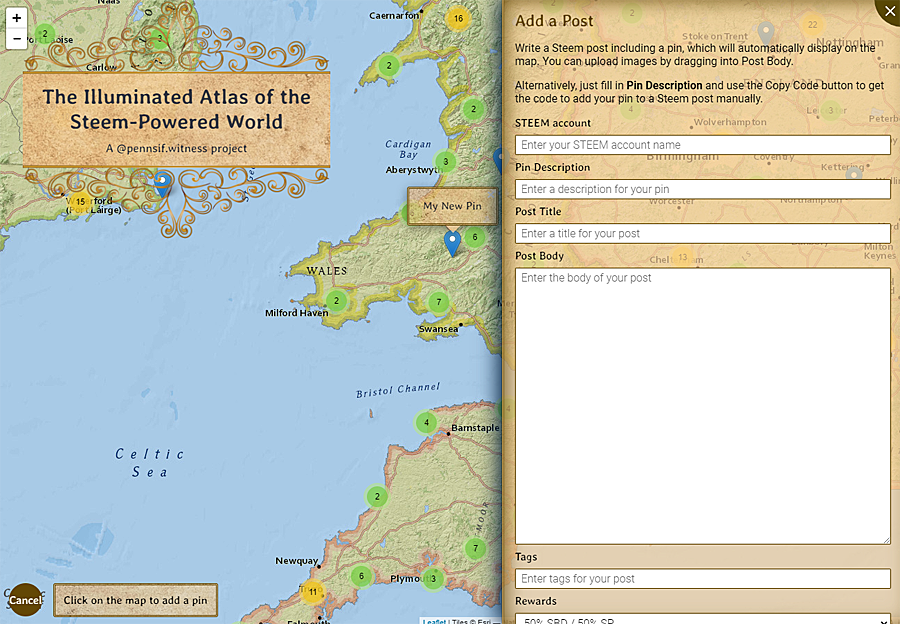Close the Add a Post panel
The image size is (900, 624).
coord(889,11)
